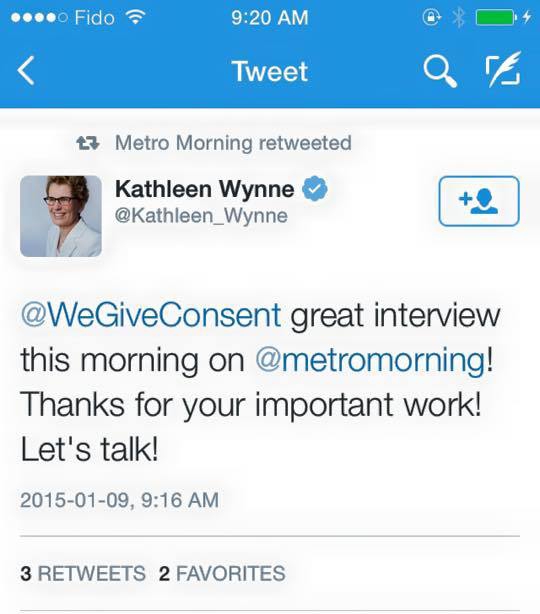Open the @WeGiveConsent mention link
The image size is (540, 614).
[x=151, y=315]
